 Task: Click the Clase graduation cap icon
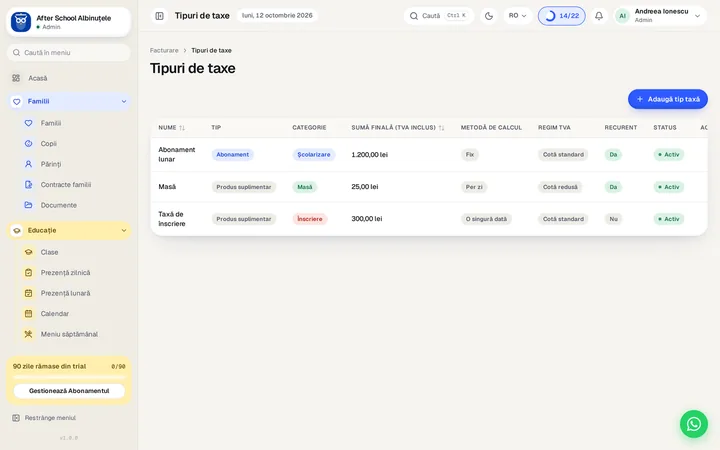click(x=28, y=252)
